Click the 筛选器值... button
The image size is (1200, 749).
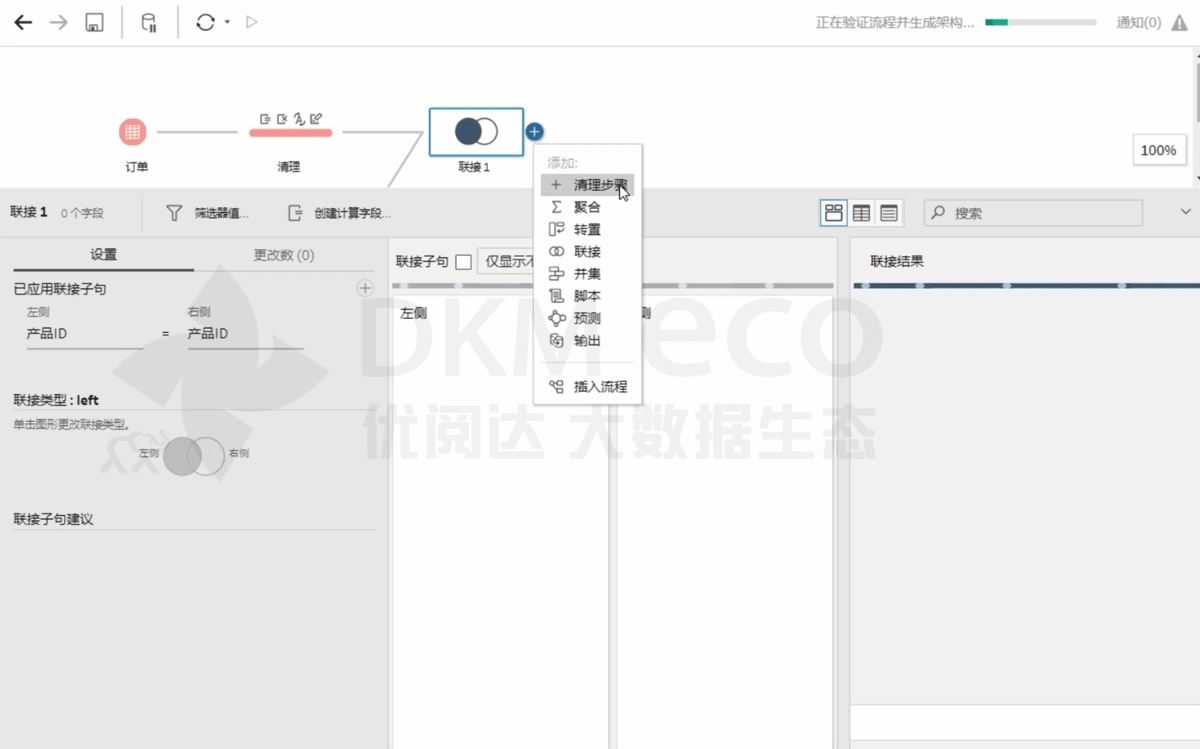(208, 213)
